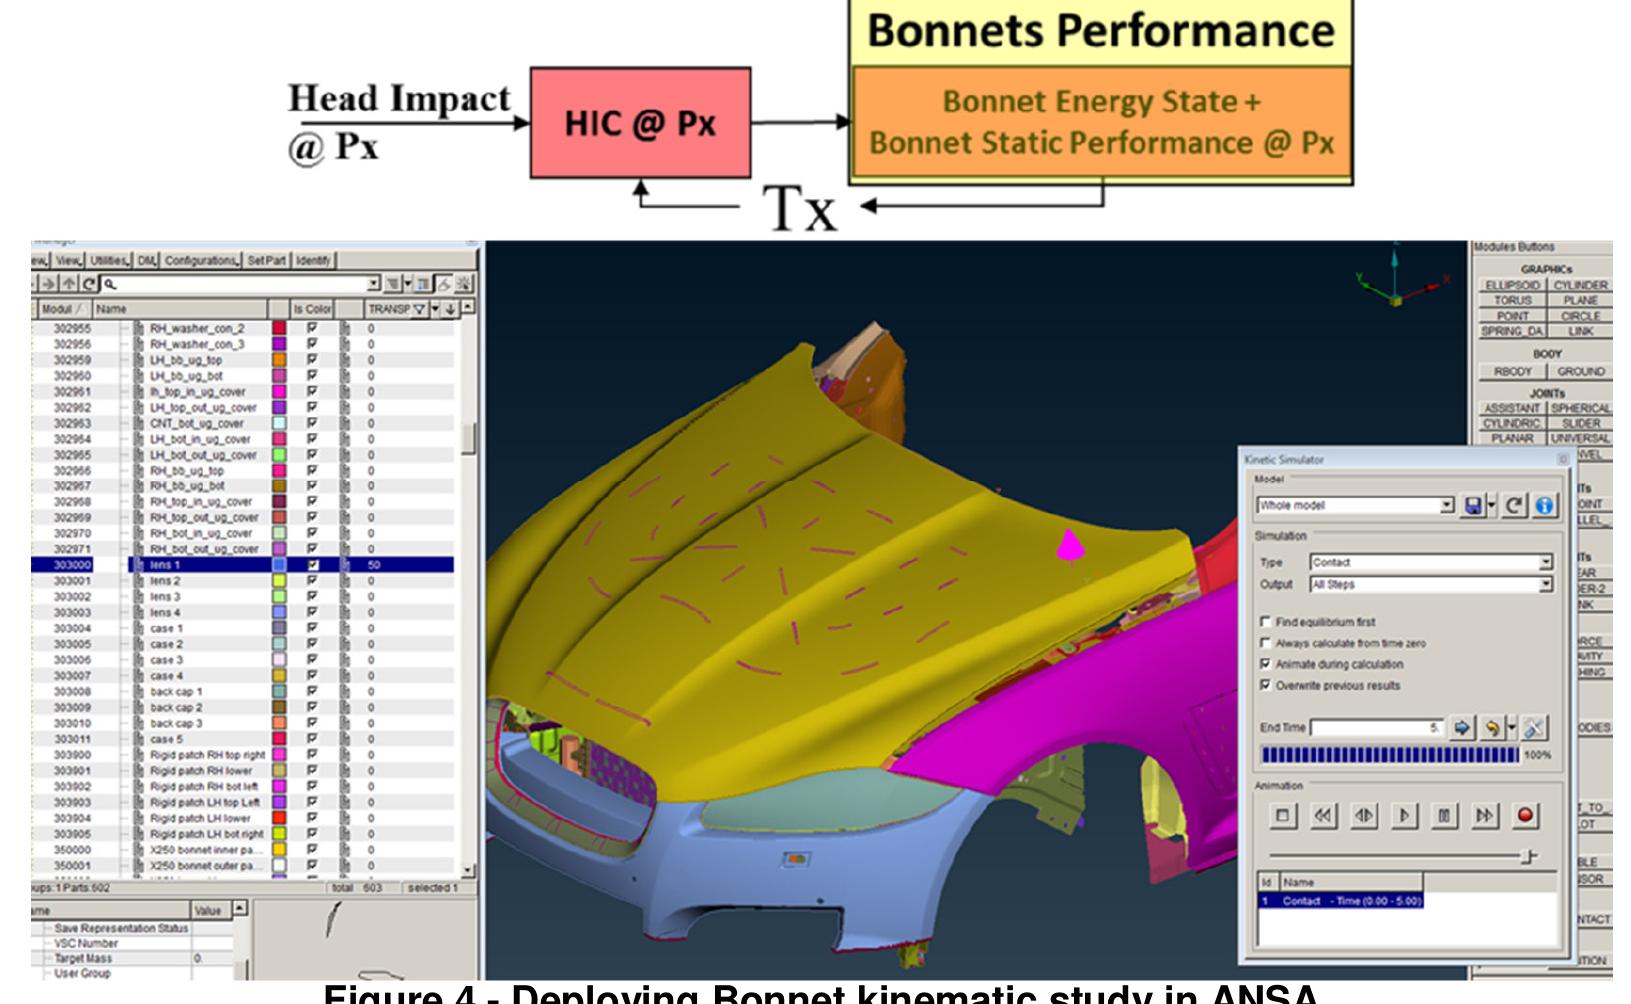
Task: Open Output All Steps dropdown
Action: coord(1546,584)
